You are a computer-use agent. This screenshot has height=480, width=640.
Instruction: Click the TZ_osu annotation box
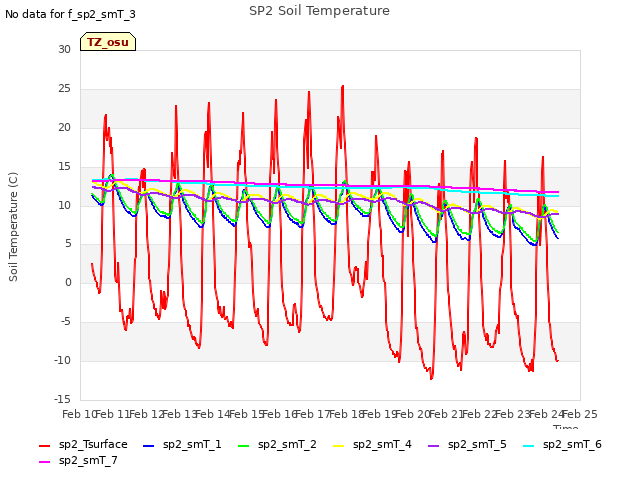108,42
